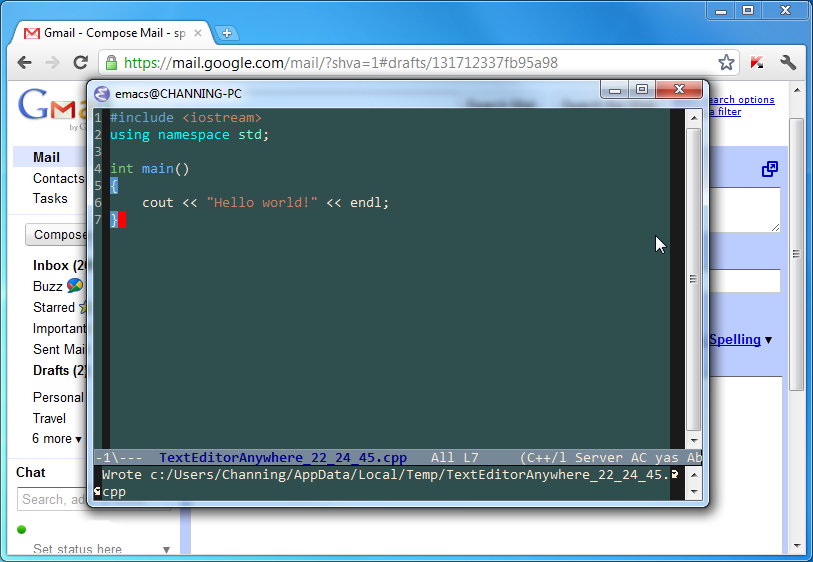The image size is (813, 562).
Task: Open the Set status here dropdown
Action: click(166, 550)
